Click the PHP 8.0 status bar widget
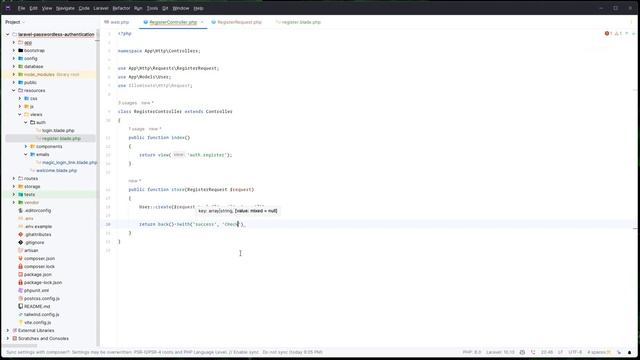 pyautogui.click(x=472, y=352)
